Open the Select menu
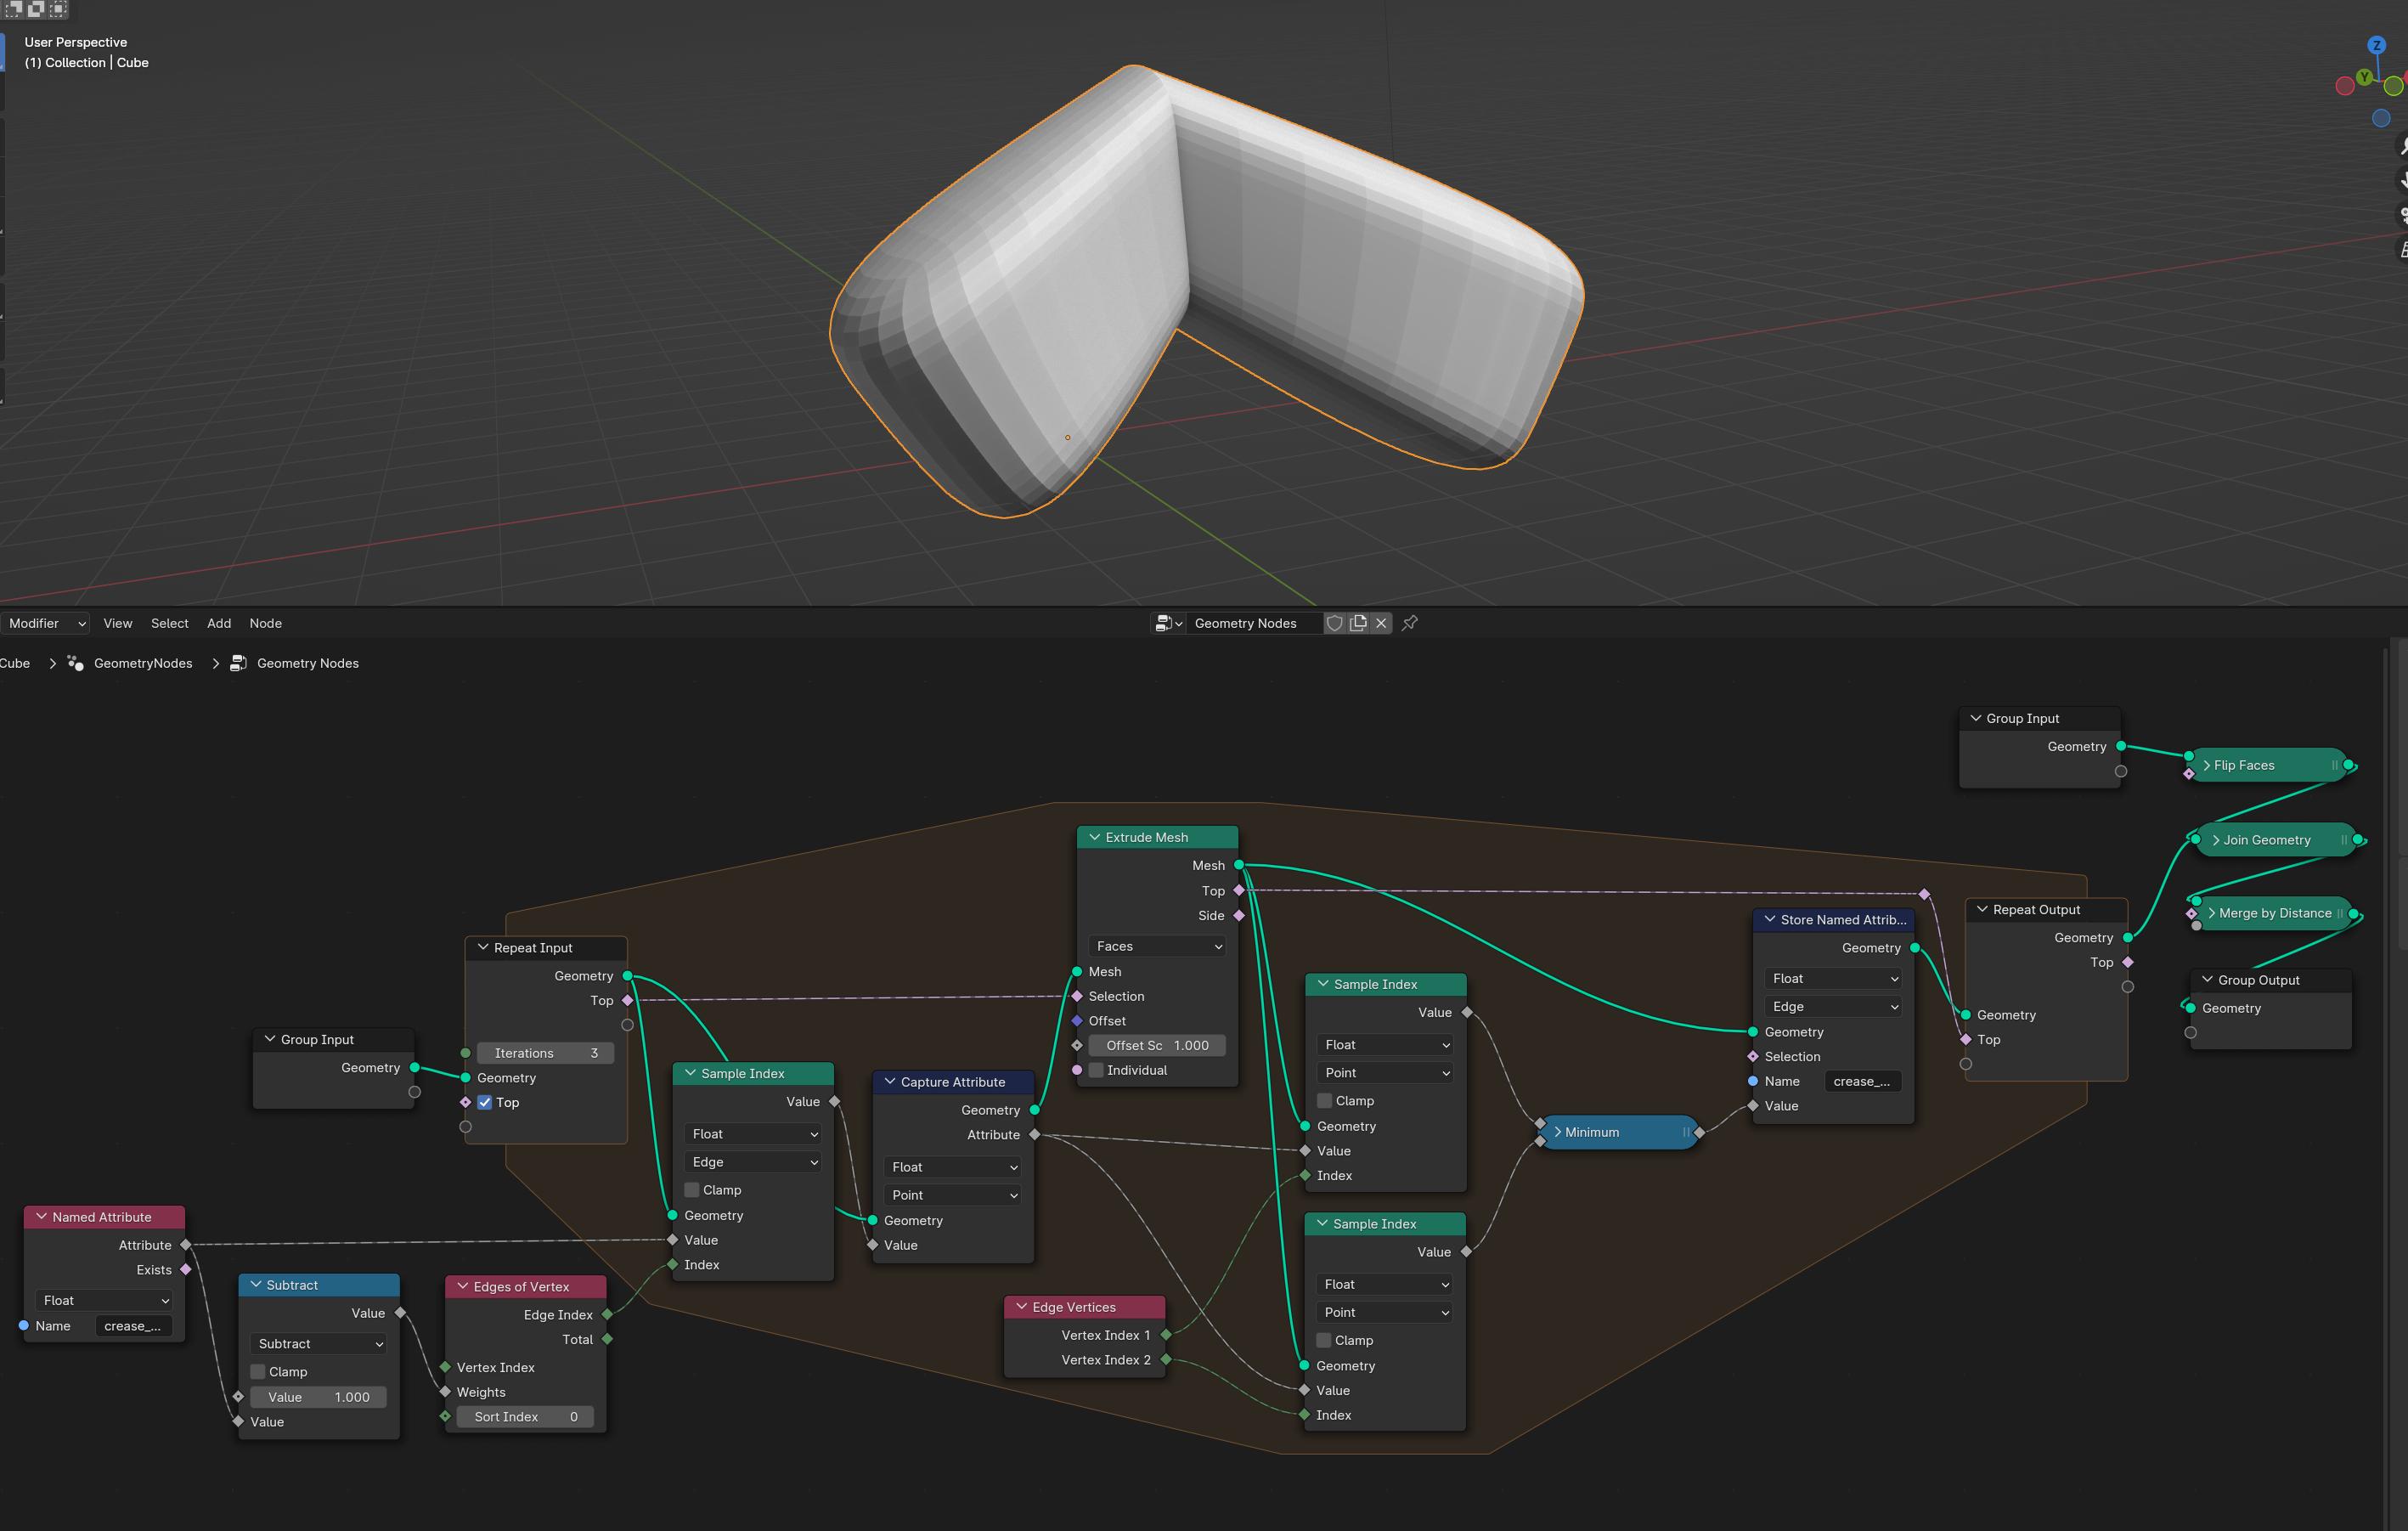This screenshot has width=2408, height=1531. (169, 623)
